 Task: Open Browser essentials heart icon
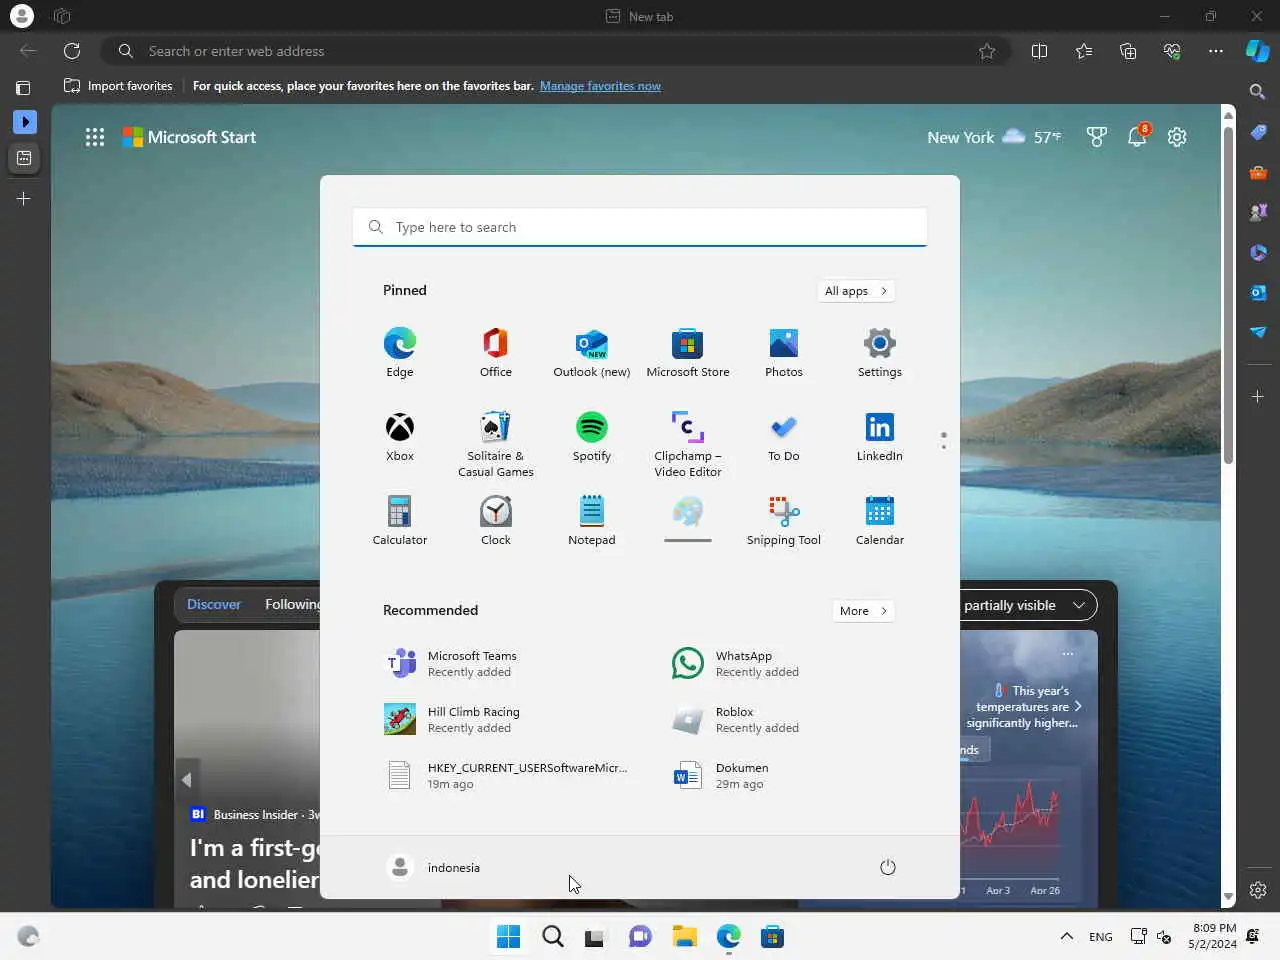coord(1172,51)
